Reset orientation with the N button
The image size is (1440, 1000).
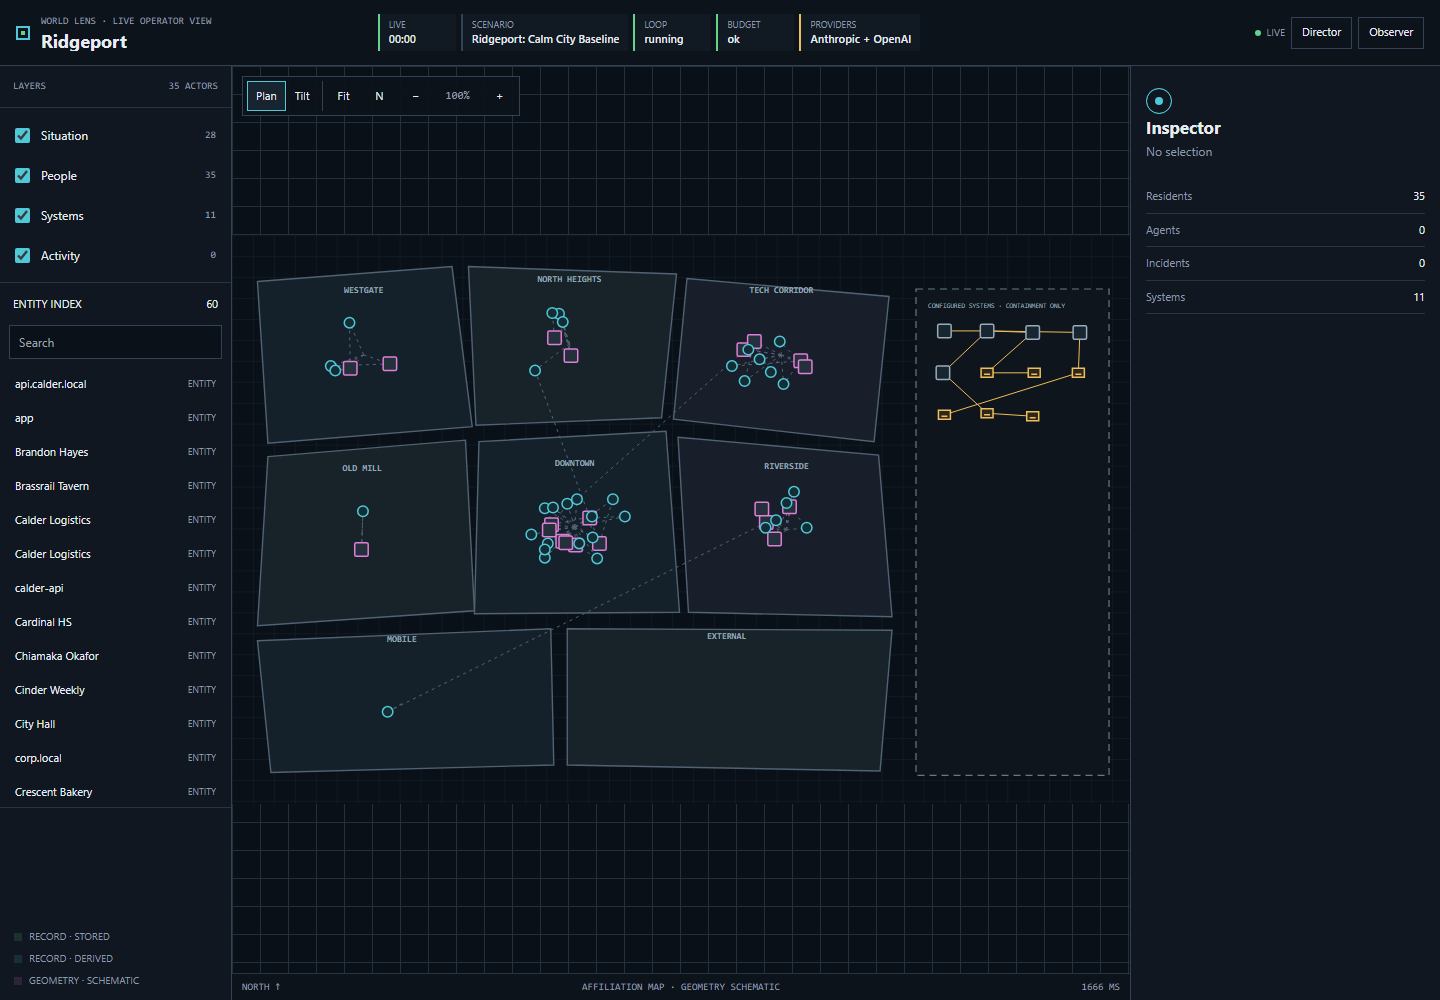pos(379,96)
